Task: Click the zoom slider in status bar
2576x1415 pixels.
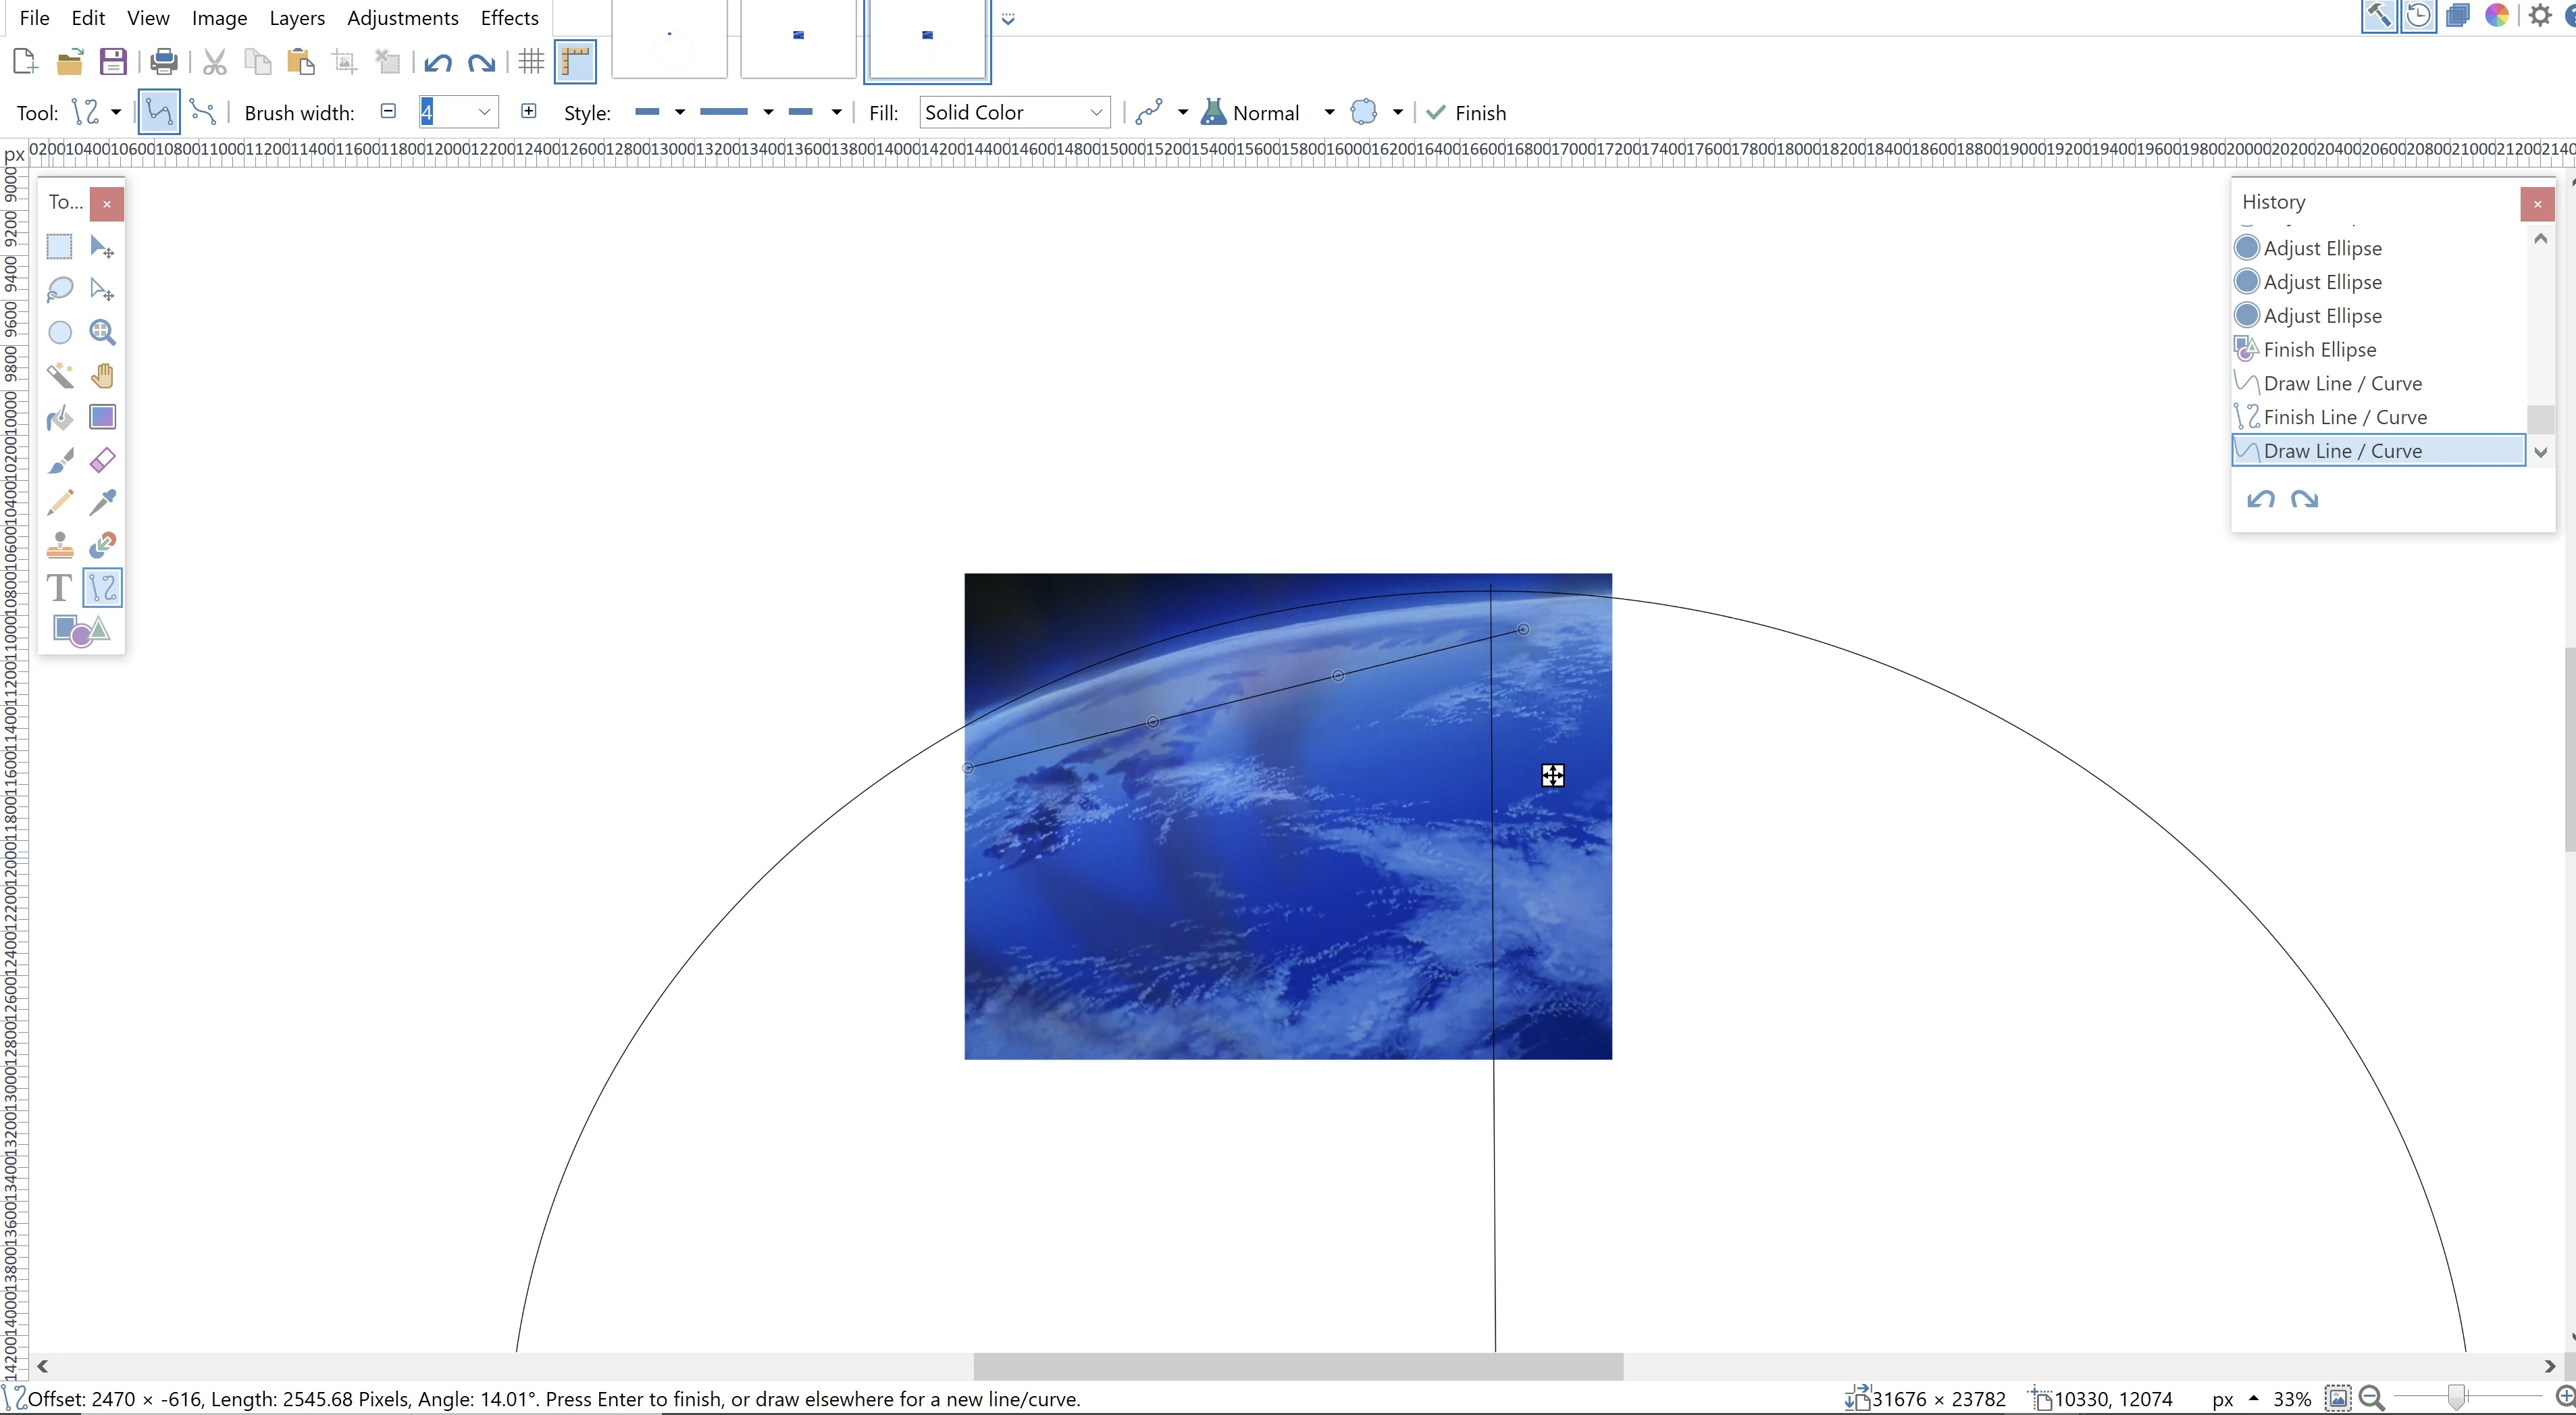Action: point(2456,1398)
